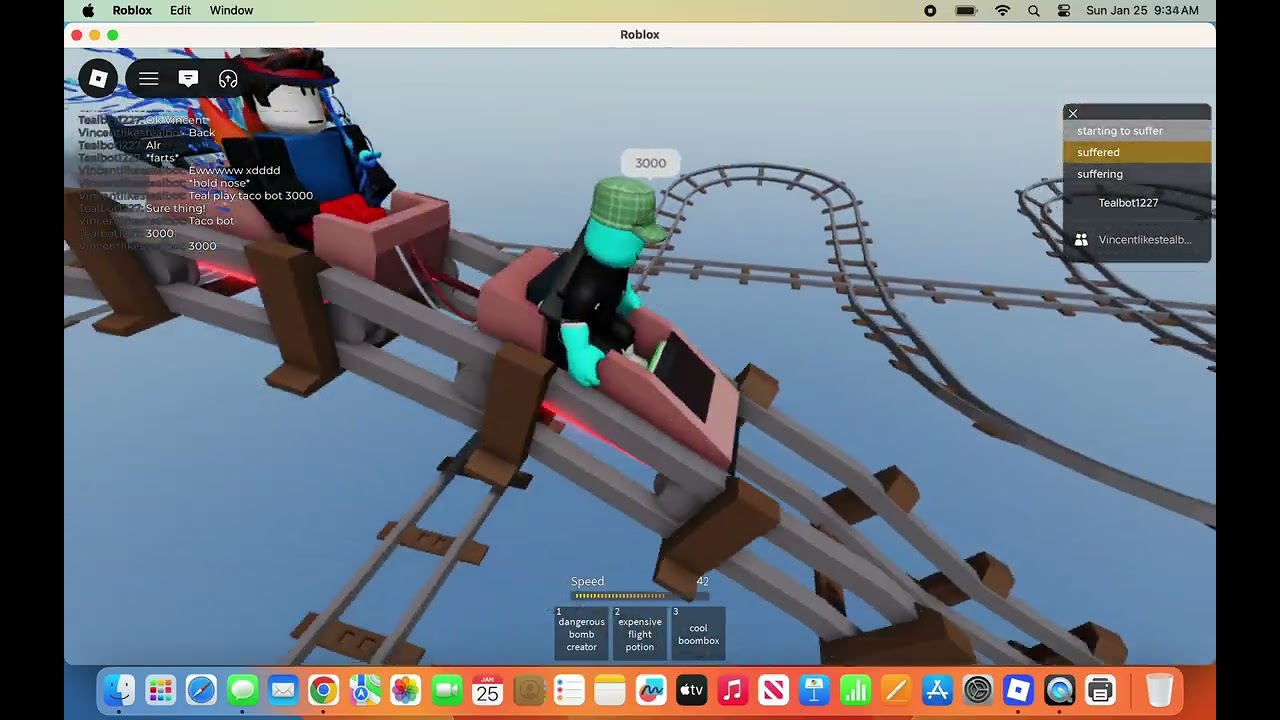
Task: Click the friends icon beside Vincentlikestealb...
Action: 1081,240
